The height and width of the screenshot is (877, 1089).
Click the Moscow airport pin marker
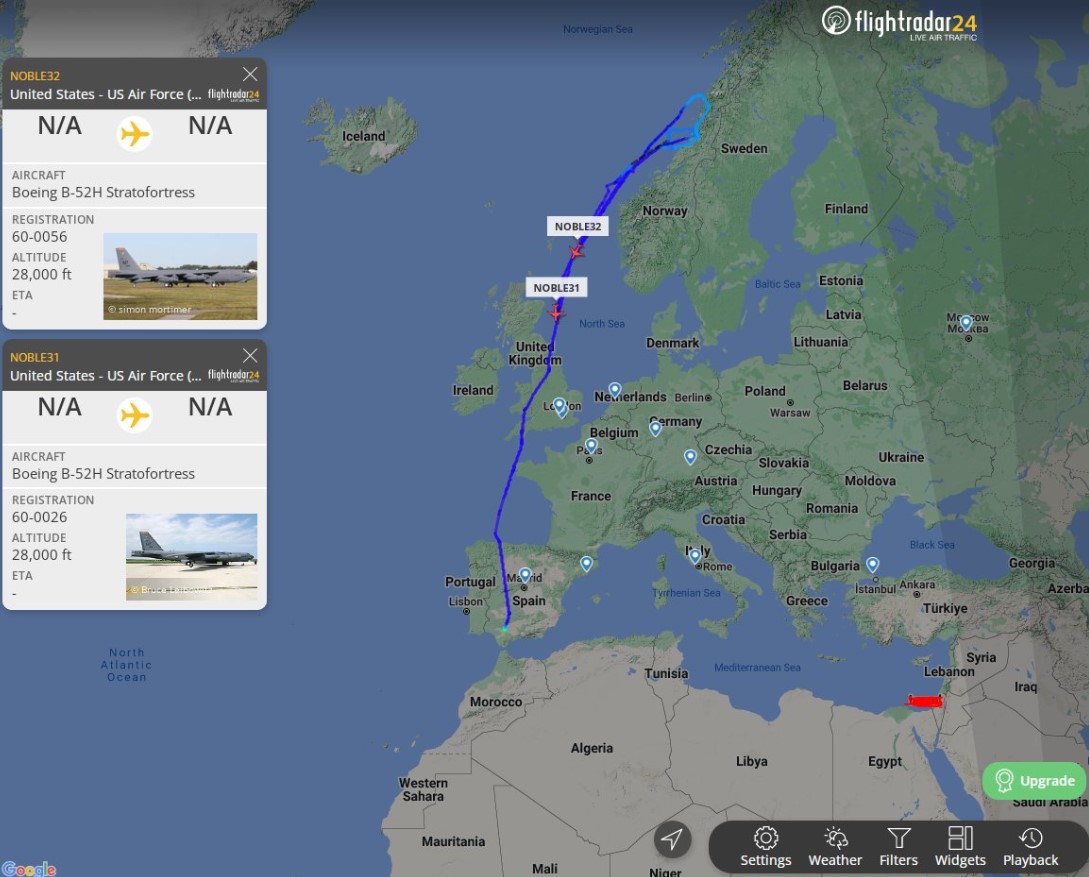pos(965,322)
